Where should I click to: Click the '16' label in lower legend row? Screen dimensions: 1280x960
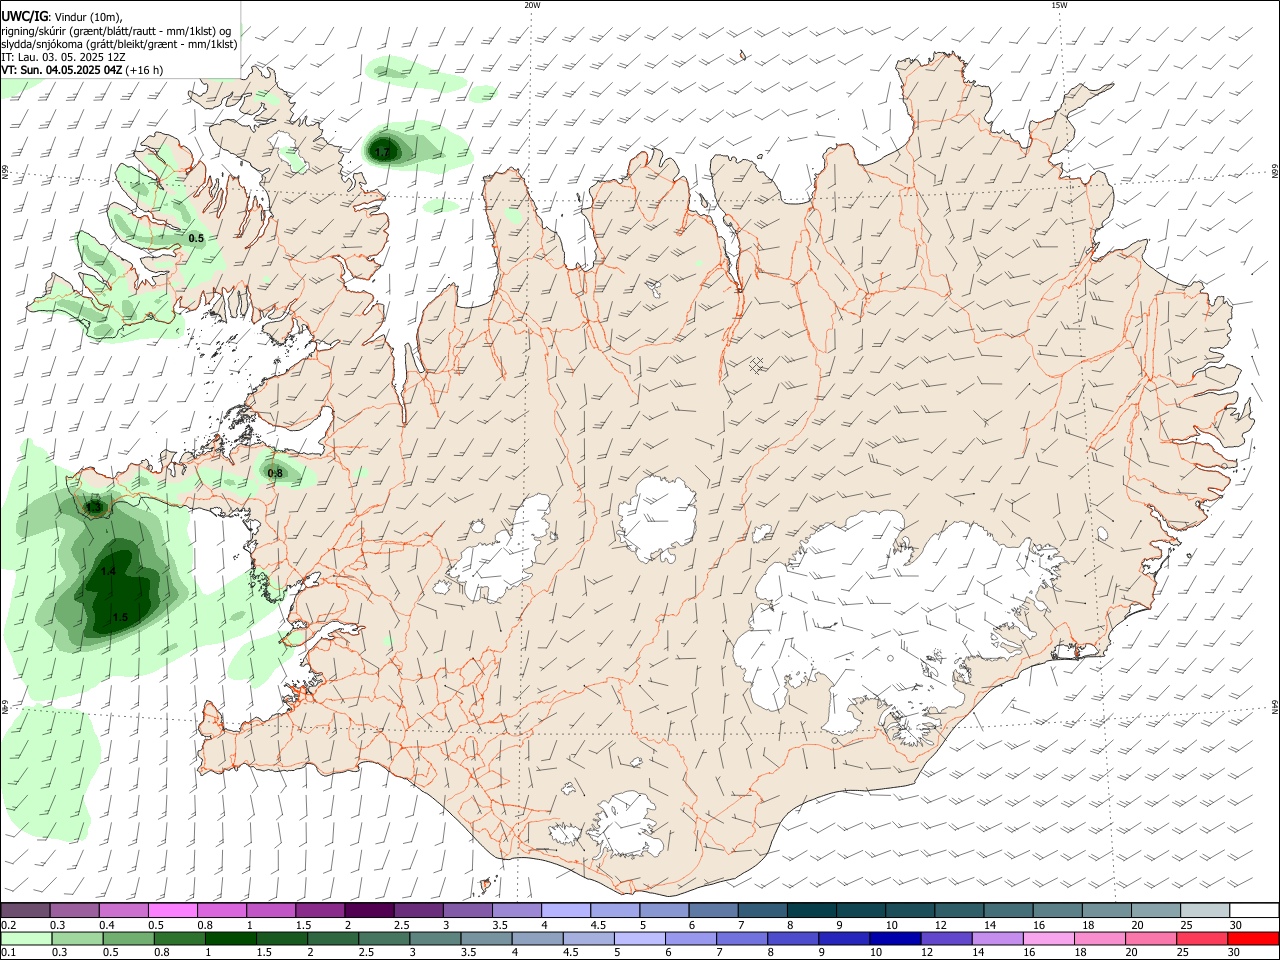1030,954
